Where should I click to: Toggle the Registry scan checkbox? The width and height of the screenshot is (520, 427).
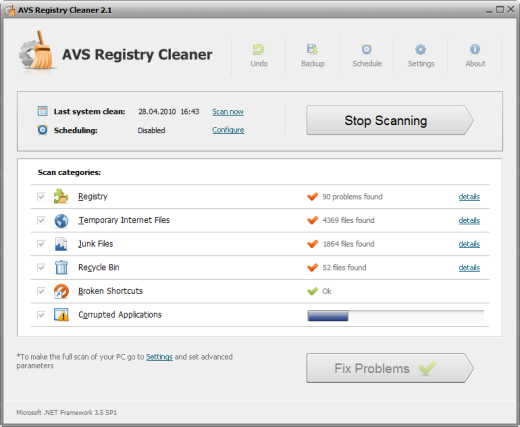41,197
